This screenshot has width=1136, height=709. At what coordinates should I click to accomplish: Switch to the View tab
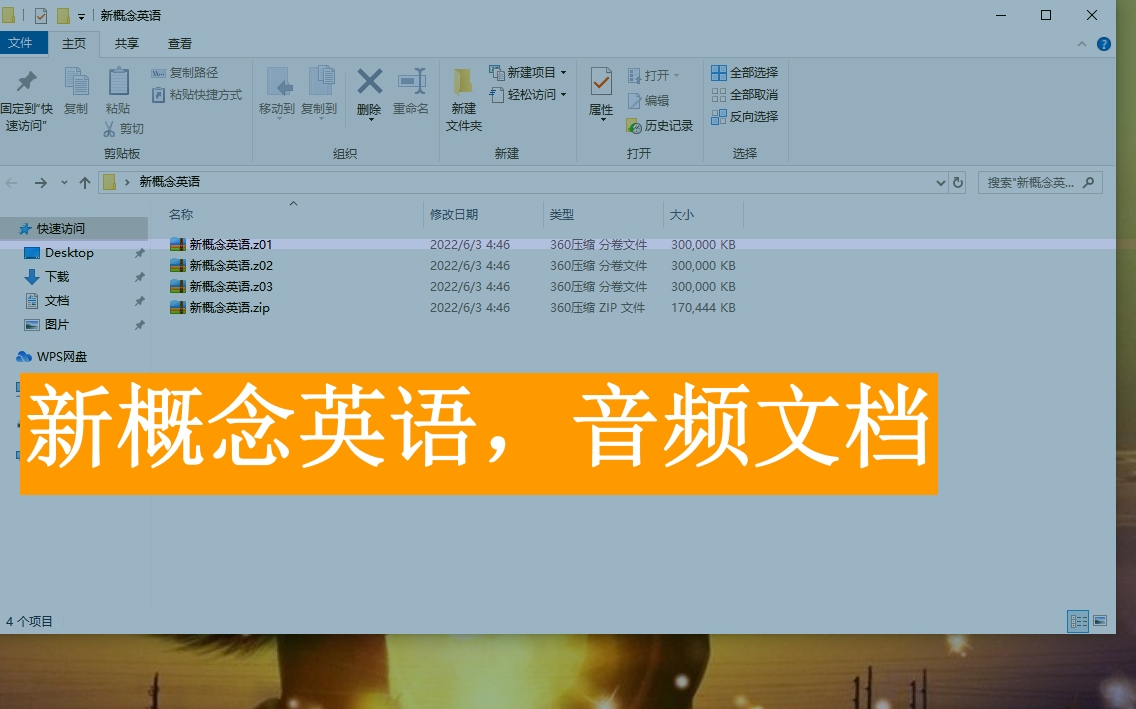(180, 43)
